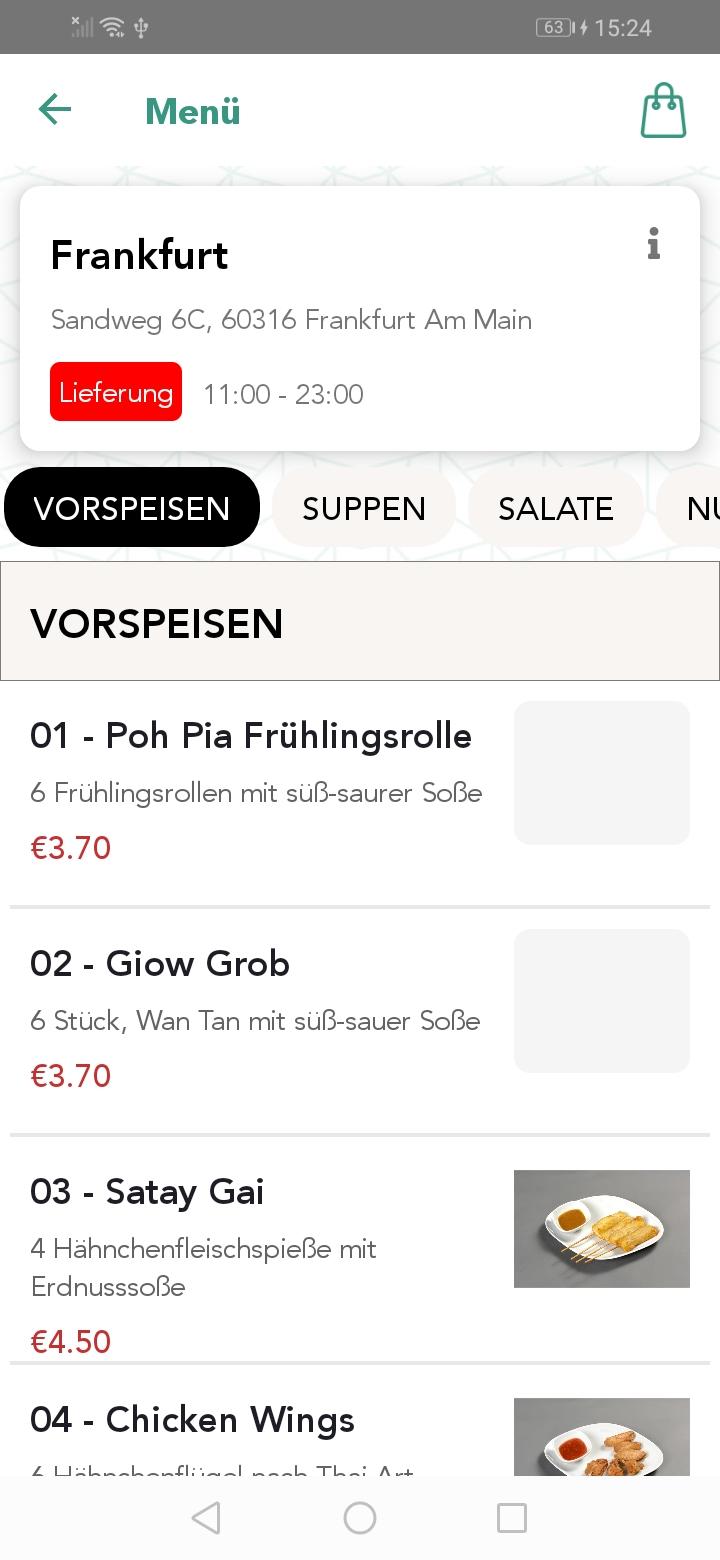
Task: Tap the VORSPEISEN section header
Action: pos(157,623)
